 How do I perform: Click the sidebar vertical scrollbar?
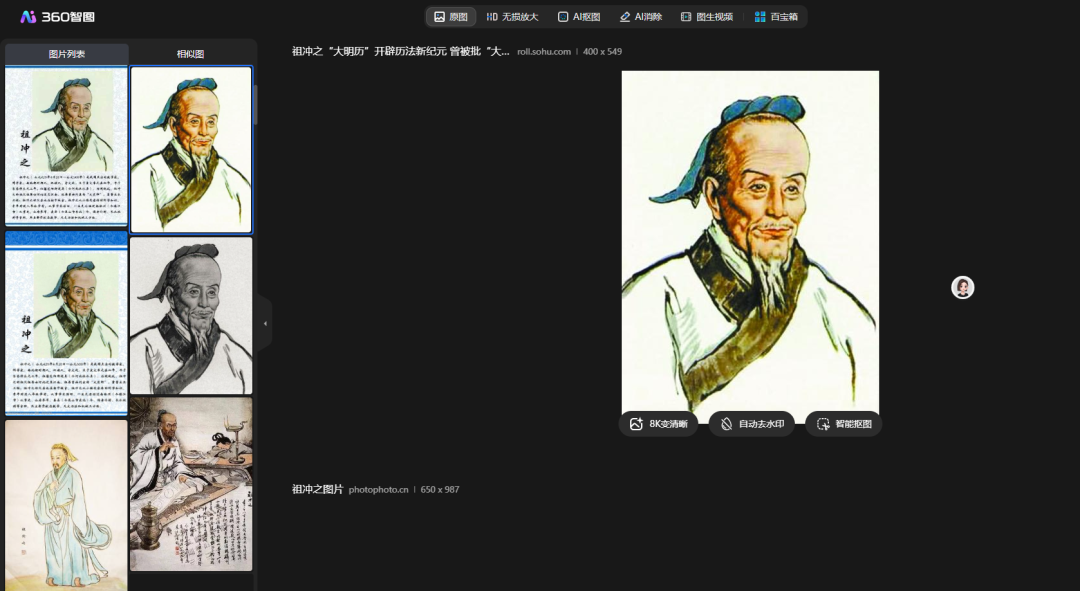click(255, 105)
